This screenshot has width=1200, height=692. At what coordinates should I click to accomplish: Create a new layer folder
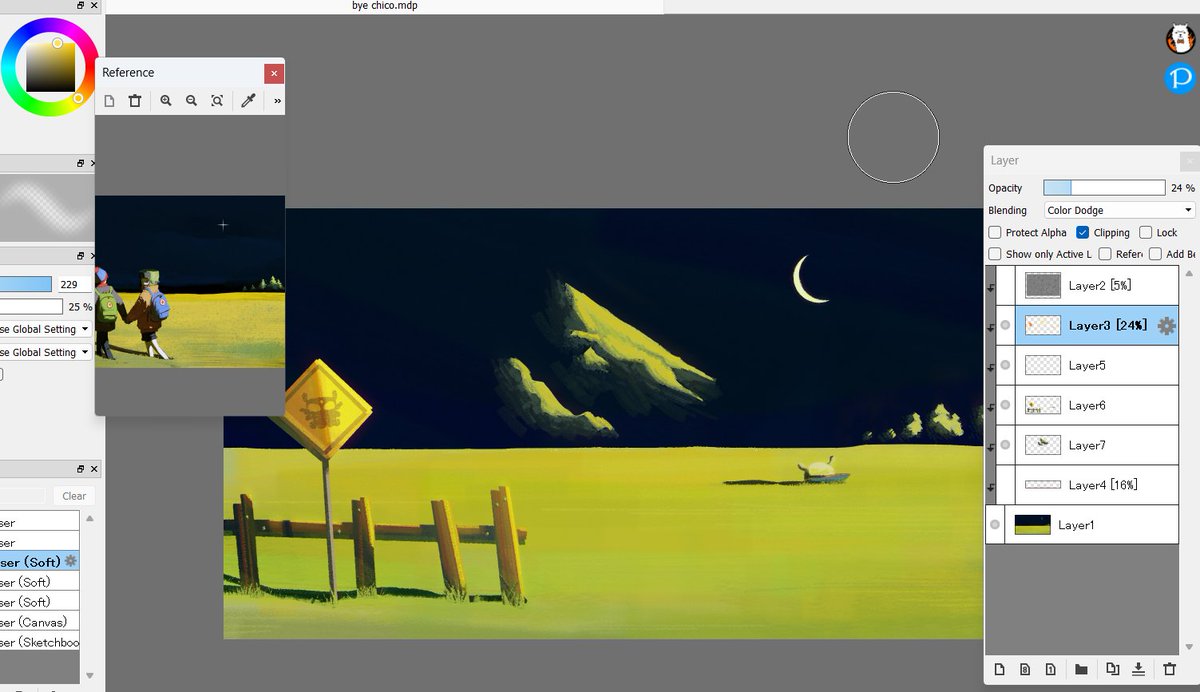tap(1081, 669)
